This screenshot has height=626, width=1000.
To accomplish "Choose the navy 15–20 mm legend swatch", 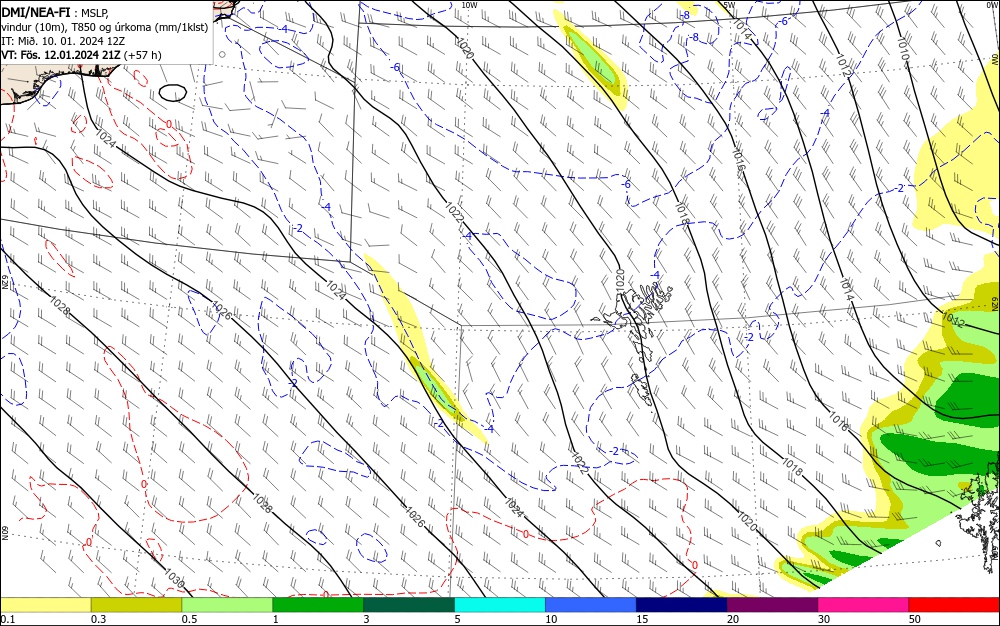I will click(x=682, y=605).
